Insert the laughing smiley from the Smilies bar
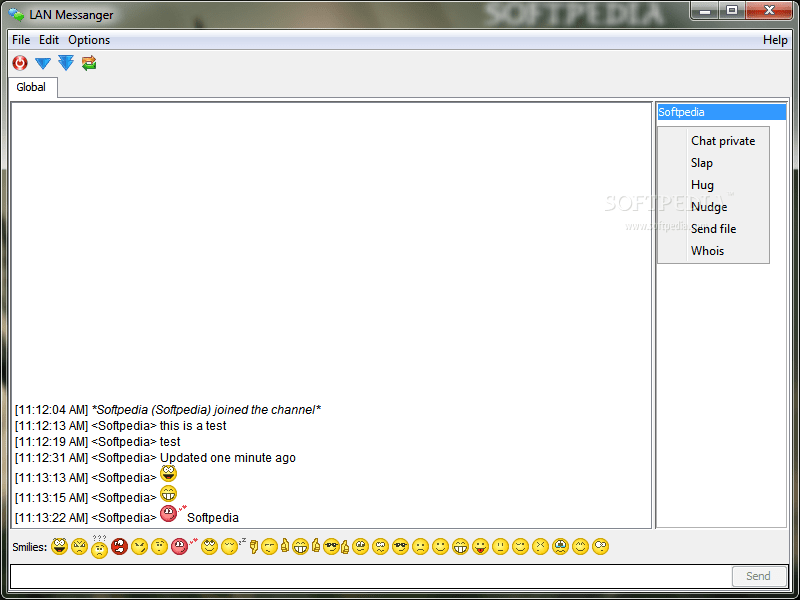 coord(57,547)
